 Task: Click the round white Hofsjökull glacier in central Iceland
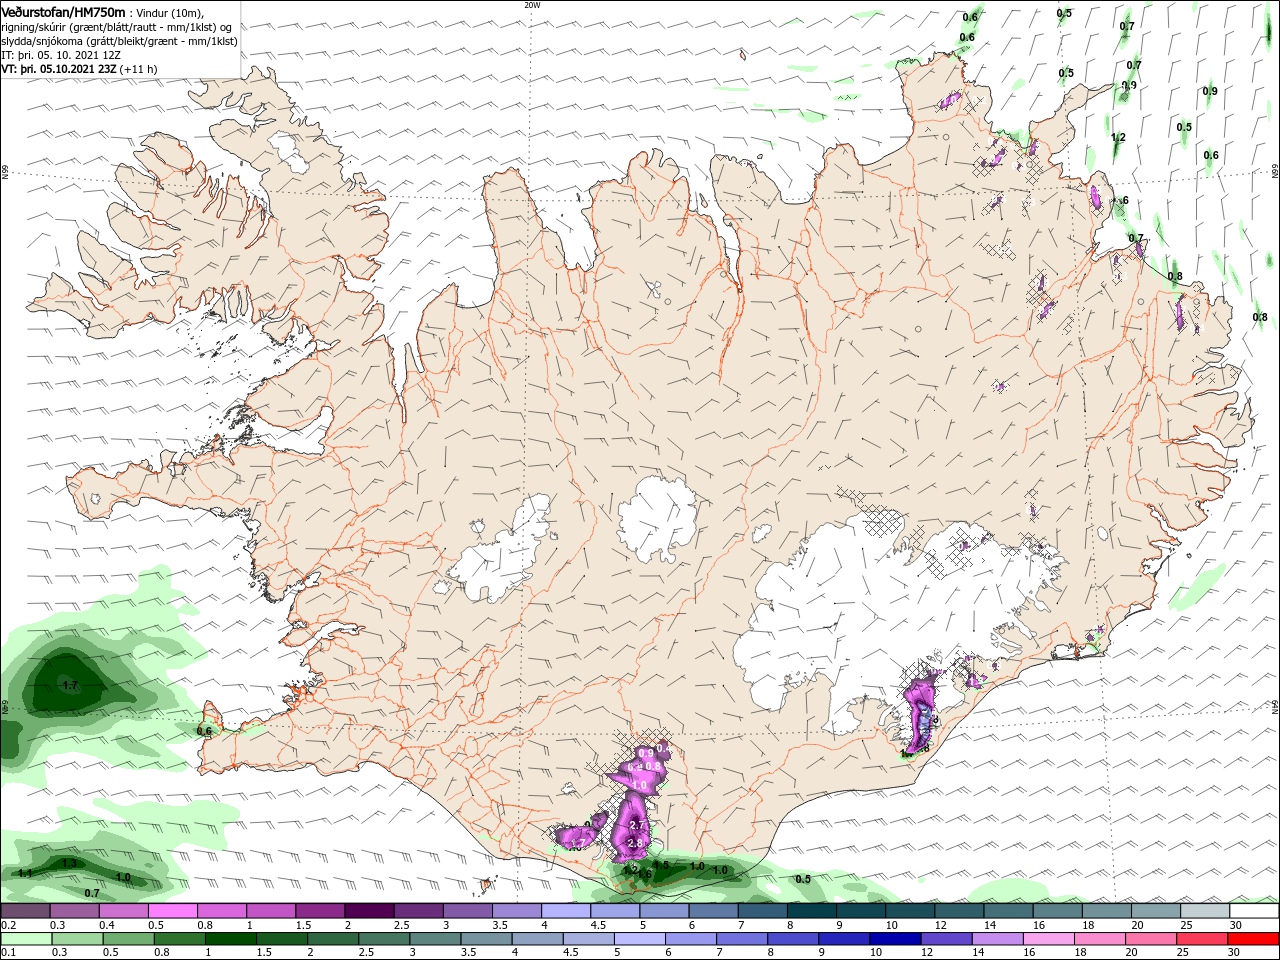pos(657,519)
